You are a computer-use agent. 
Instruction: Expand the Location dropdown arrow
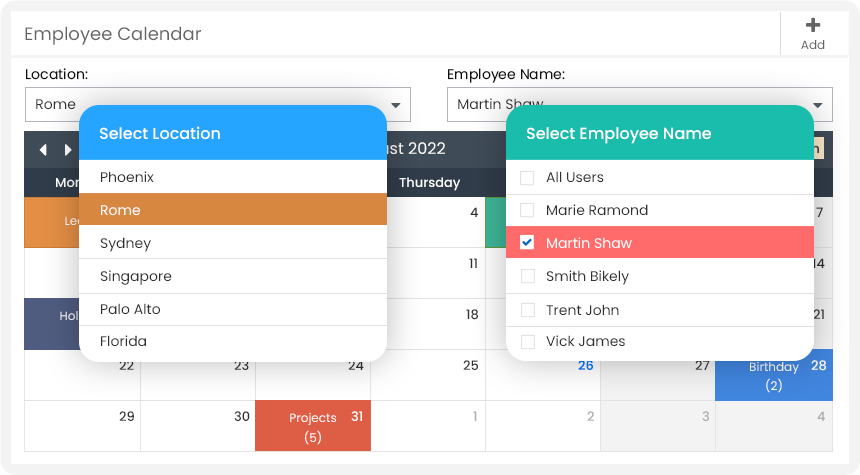pos(397,104)
